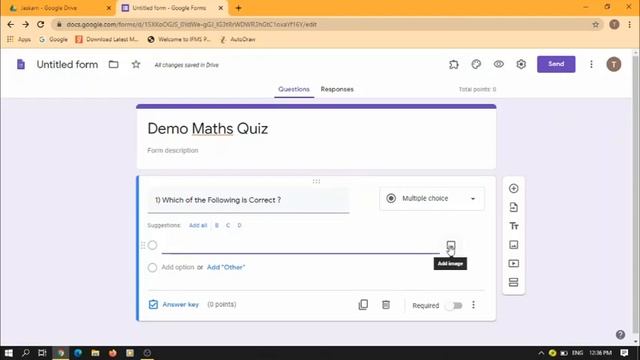Open the customize theme palette icon
Screen dimensions: 640x360
(476, 64)
